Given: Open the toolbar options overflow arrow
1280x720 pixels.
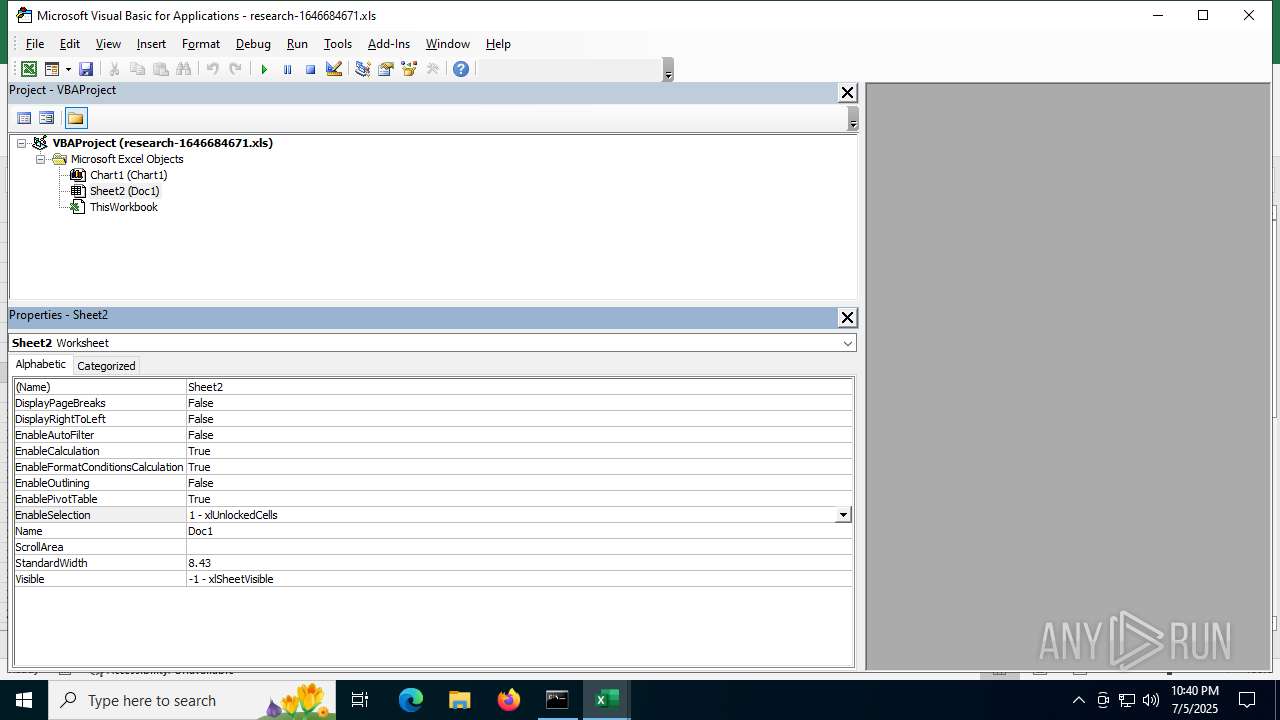Looking at the screenshot, I should tap(668, 70).
